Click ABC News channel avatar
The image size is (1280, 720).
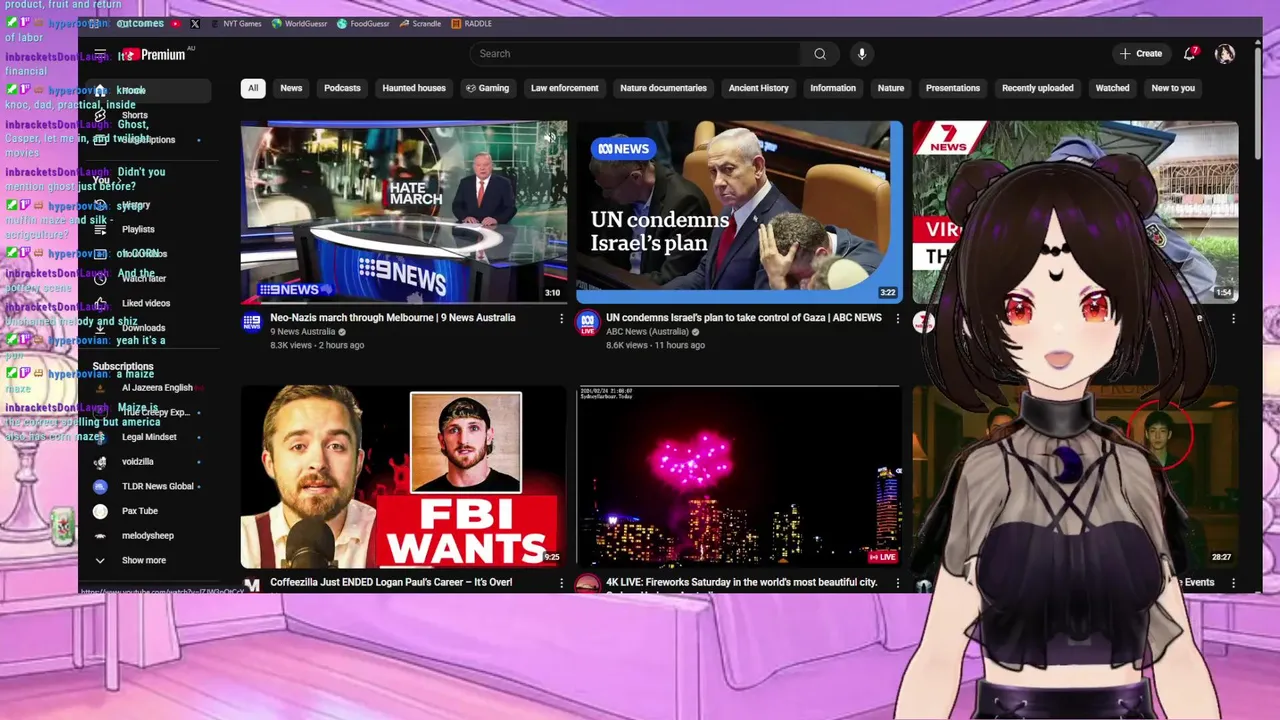point(588,322)
